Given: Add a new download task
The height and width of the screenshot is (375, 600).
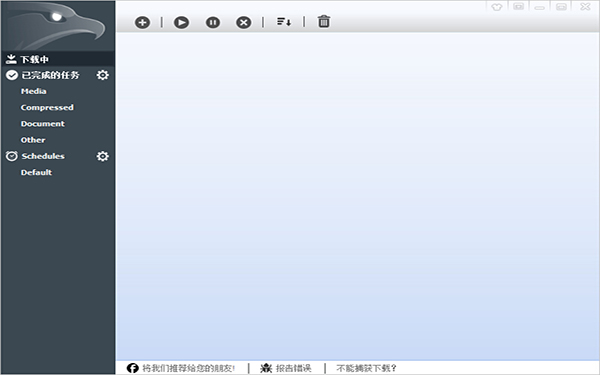Looking at the screenshot, I should [x=142, y=22].
